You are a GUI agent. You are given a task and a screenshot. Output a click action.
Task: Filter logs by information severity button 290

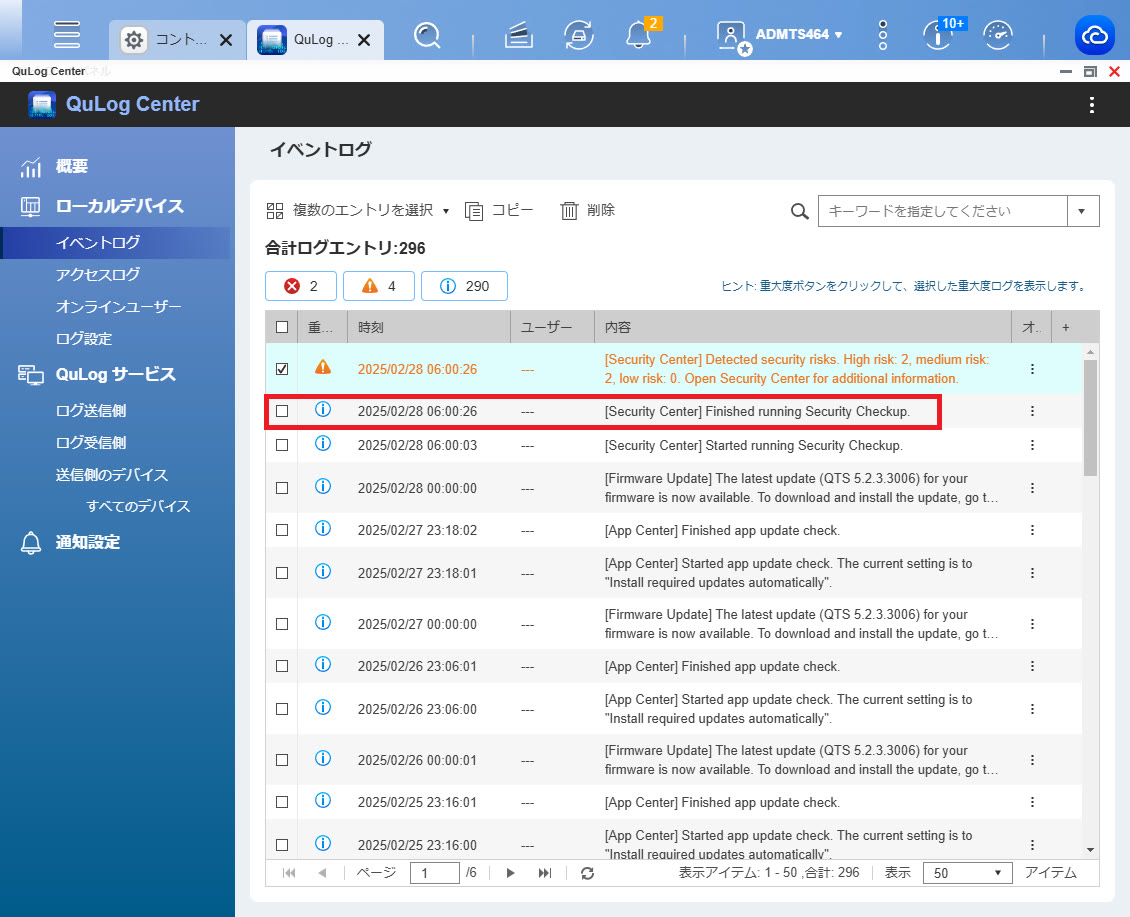(464, 286)
